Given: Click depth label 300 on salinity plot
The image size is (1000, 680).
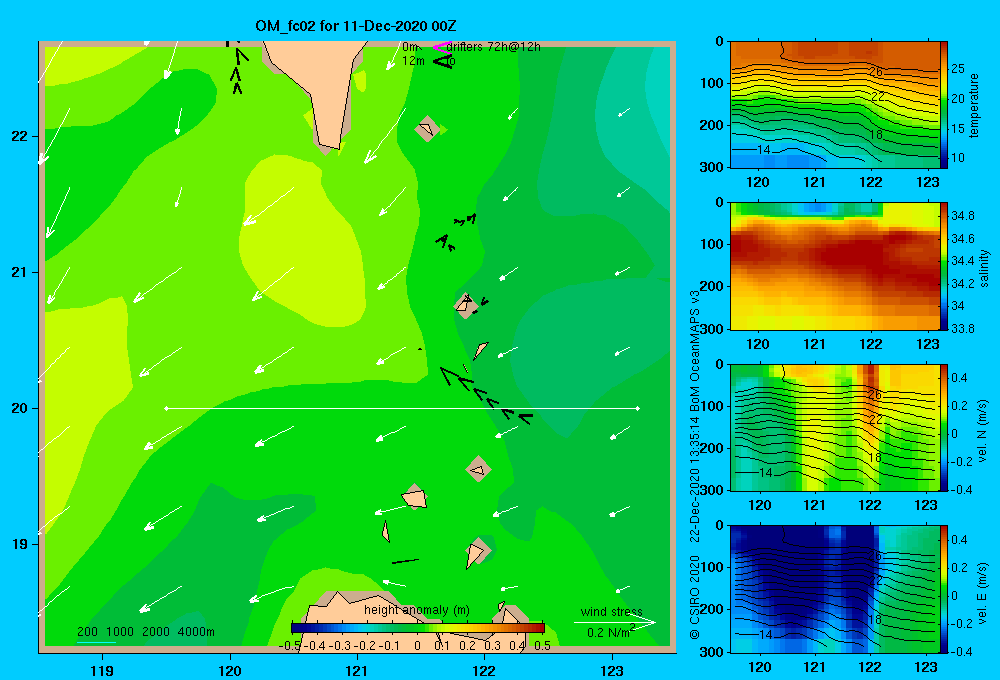Looking at the screenshot, I should (x=711, y=329).
